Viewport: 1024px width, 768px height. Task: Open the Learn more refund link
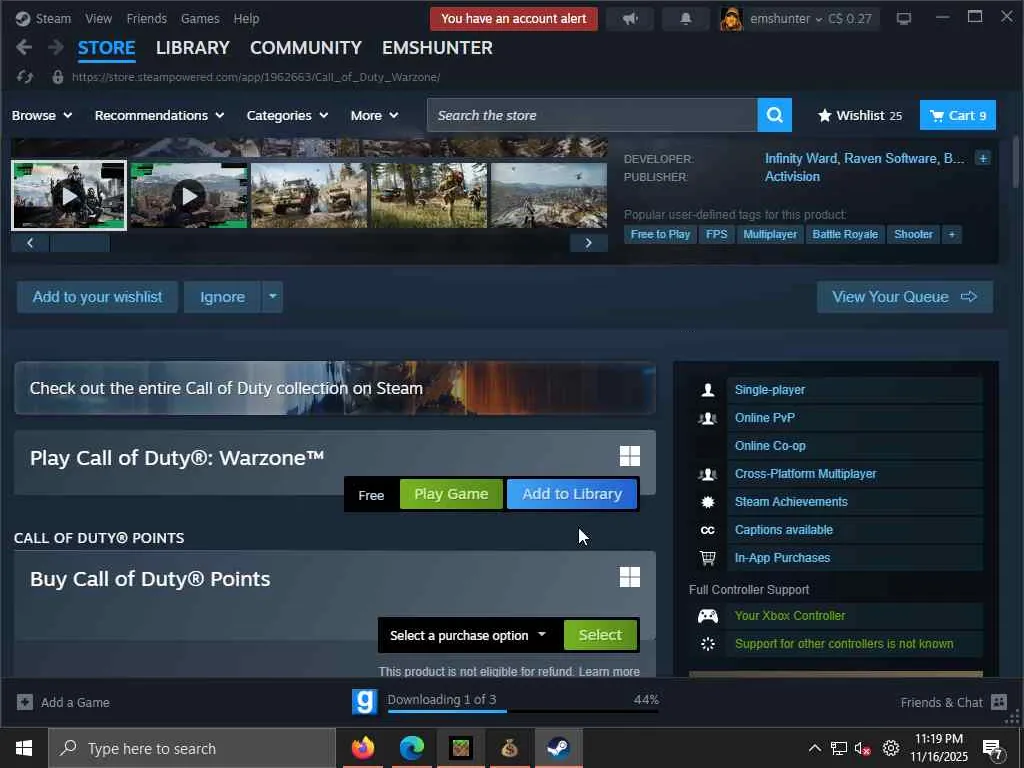[609, 671]
